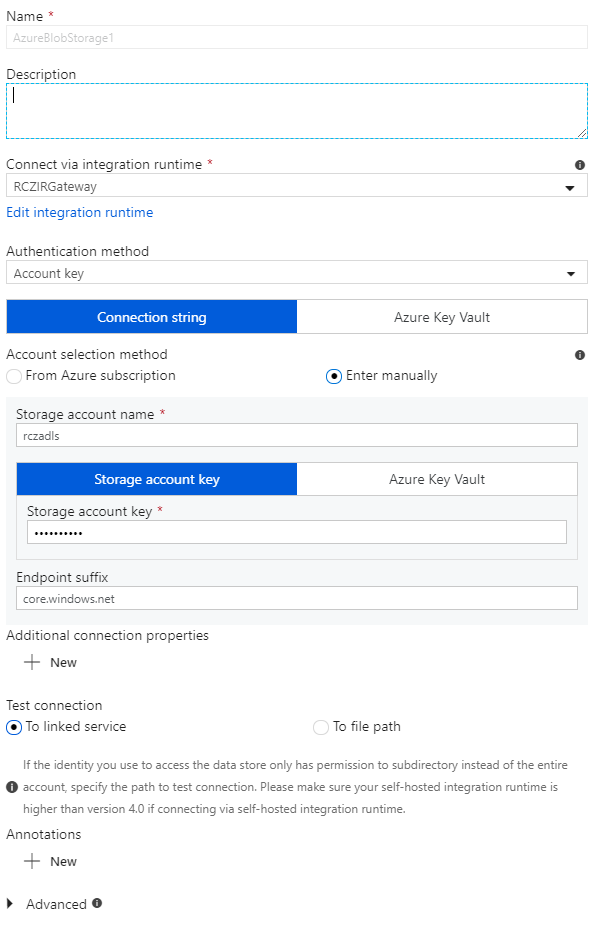
Task: Open the integration runtime dropdown
Action: (297, 185)
